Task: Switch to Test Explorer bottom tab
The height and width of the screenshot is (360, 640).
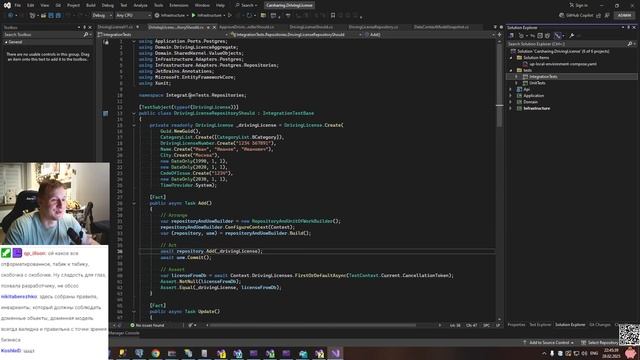Action: coord(540,325)
